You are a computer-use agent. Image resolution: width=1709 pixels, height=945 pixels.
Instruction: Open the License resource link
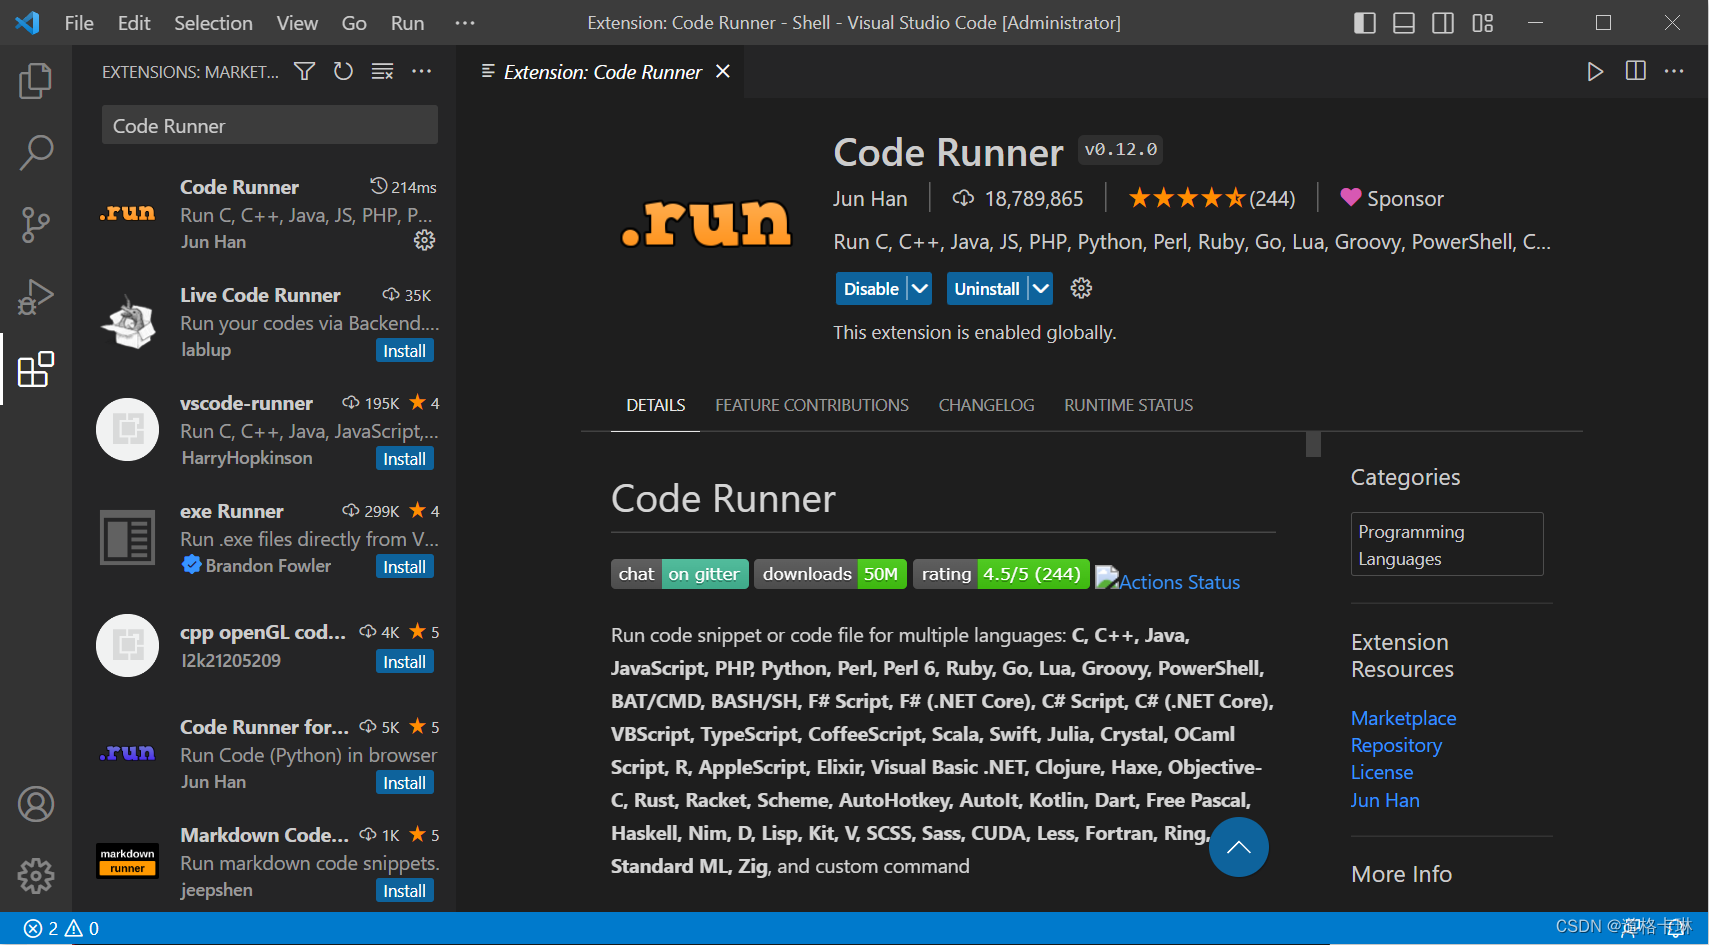(x=1382, y=772)
